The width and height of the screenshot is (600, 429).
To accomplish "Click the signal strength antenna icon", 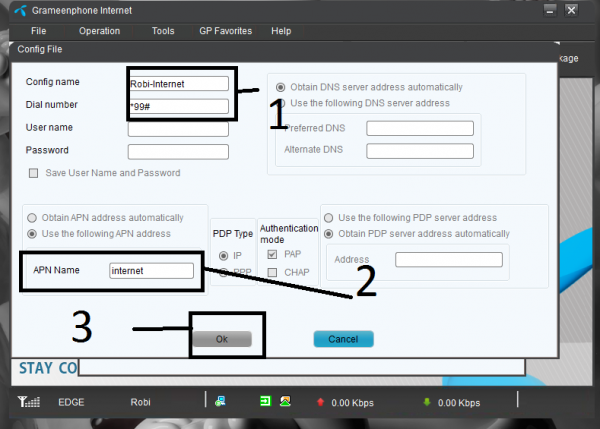I will click(x=28, y=402).
